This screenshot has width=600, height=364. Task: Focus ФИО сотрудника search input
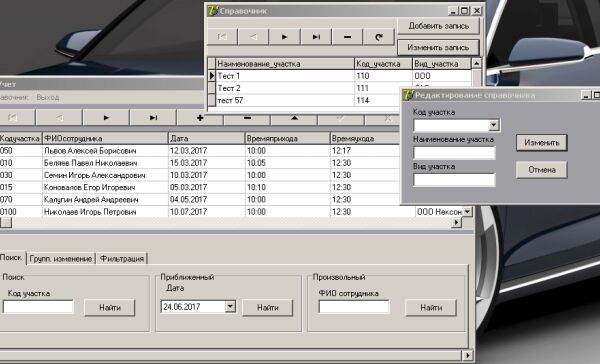tap(354, 307)
